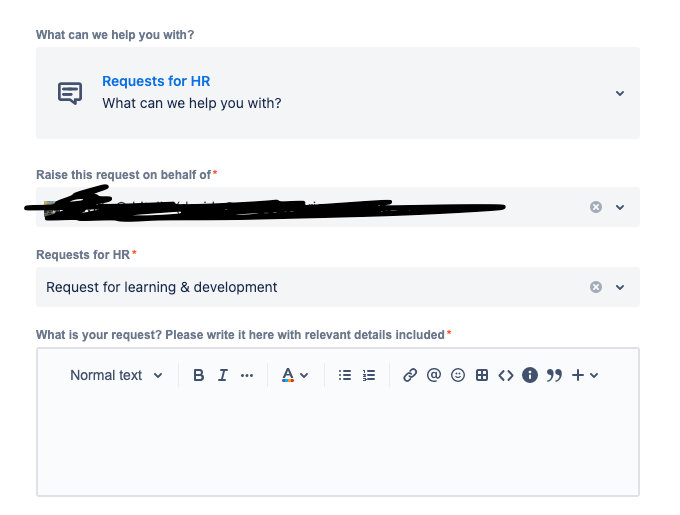The image size is (680, 515).
Task: Open the emoji picker
Action: pos(458,375)
